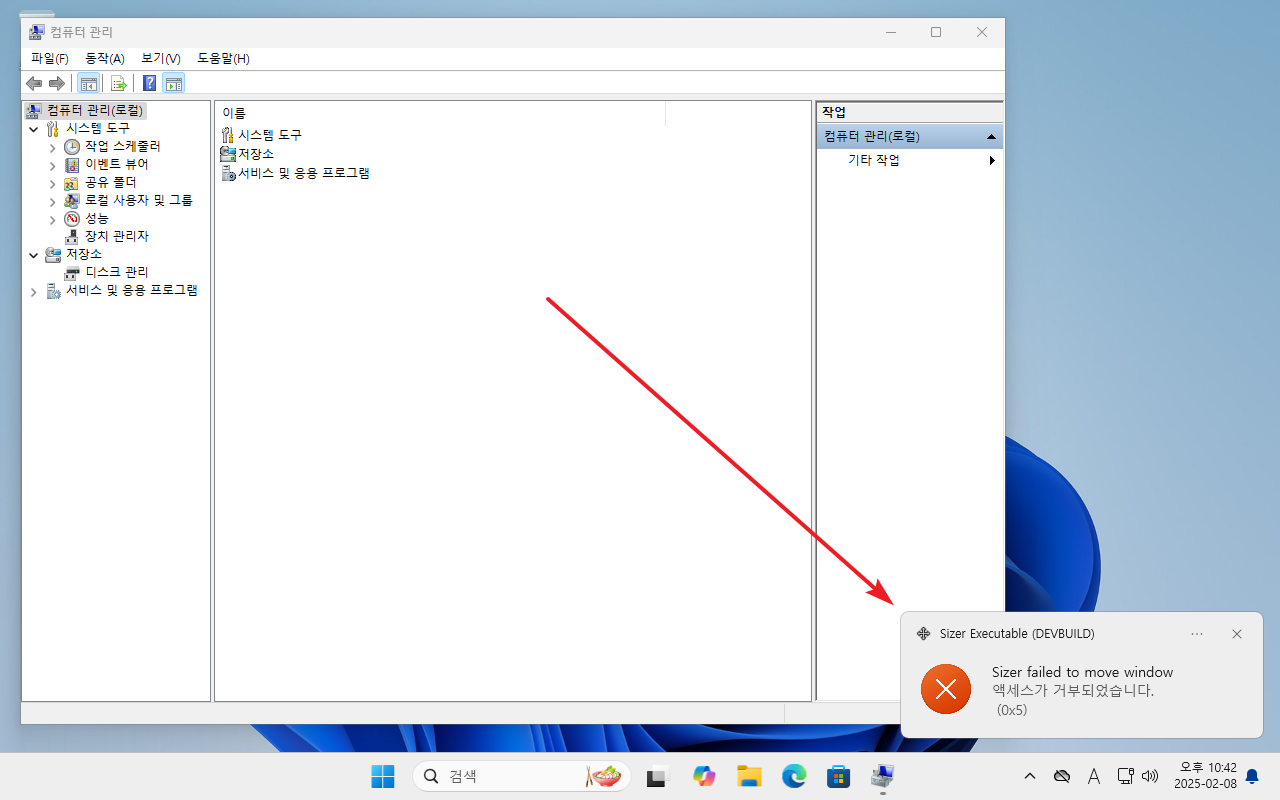Click the Back navigation arrow
Screen dimensions: 1280x800
(35, 84)
